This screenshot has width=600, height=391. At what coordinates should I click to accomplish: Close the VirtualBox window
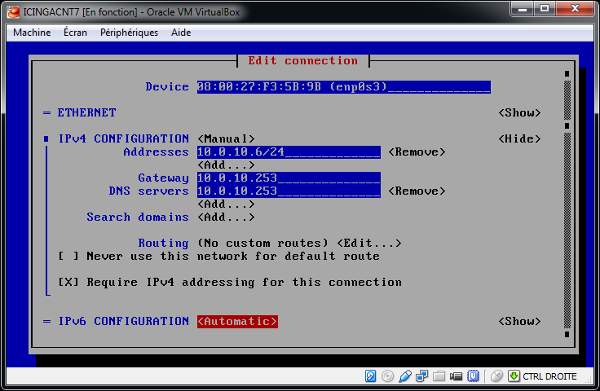(x=575, y=8)
